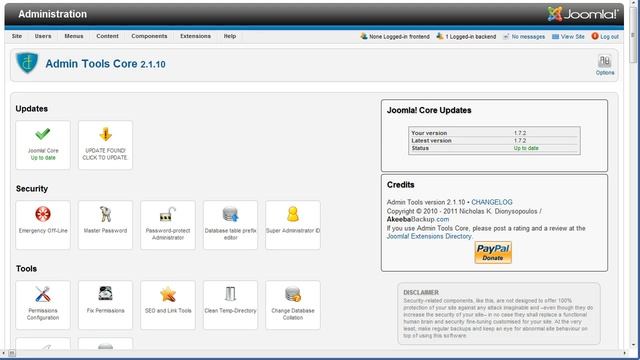Image resolution: width=640 pixels, height=360 pixels.
Task: Open Database table prefix editor
Action: pyautogui.click(x=230, y=225)
